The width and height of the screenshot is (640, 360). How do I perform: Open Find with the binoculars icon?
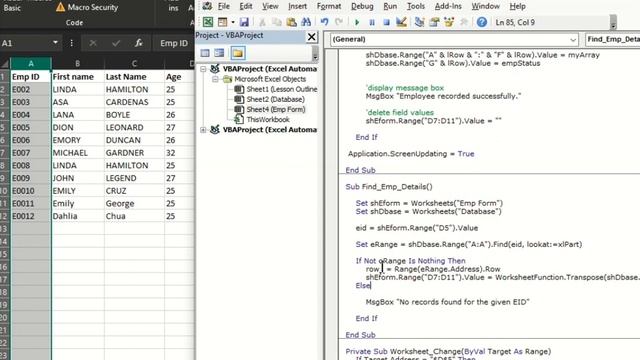click(x=306, y=22)
